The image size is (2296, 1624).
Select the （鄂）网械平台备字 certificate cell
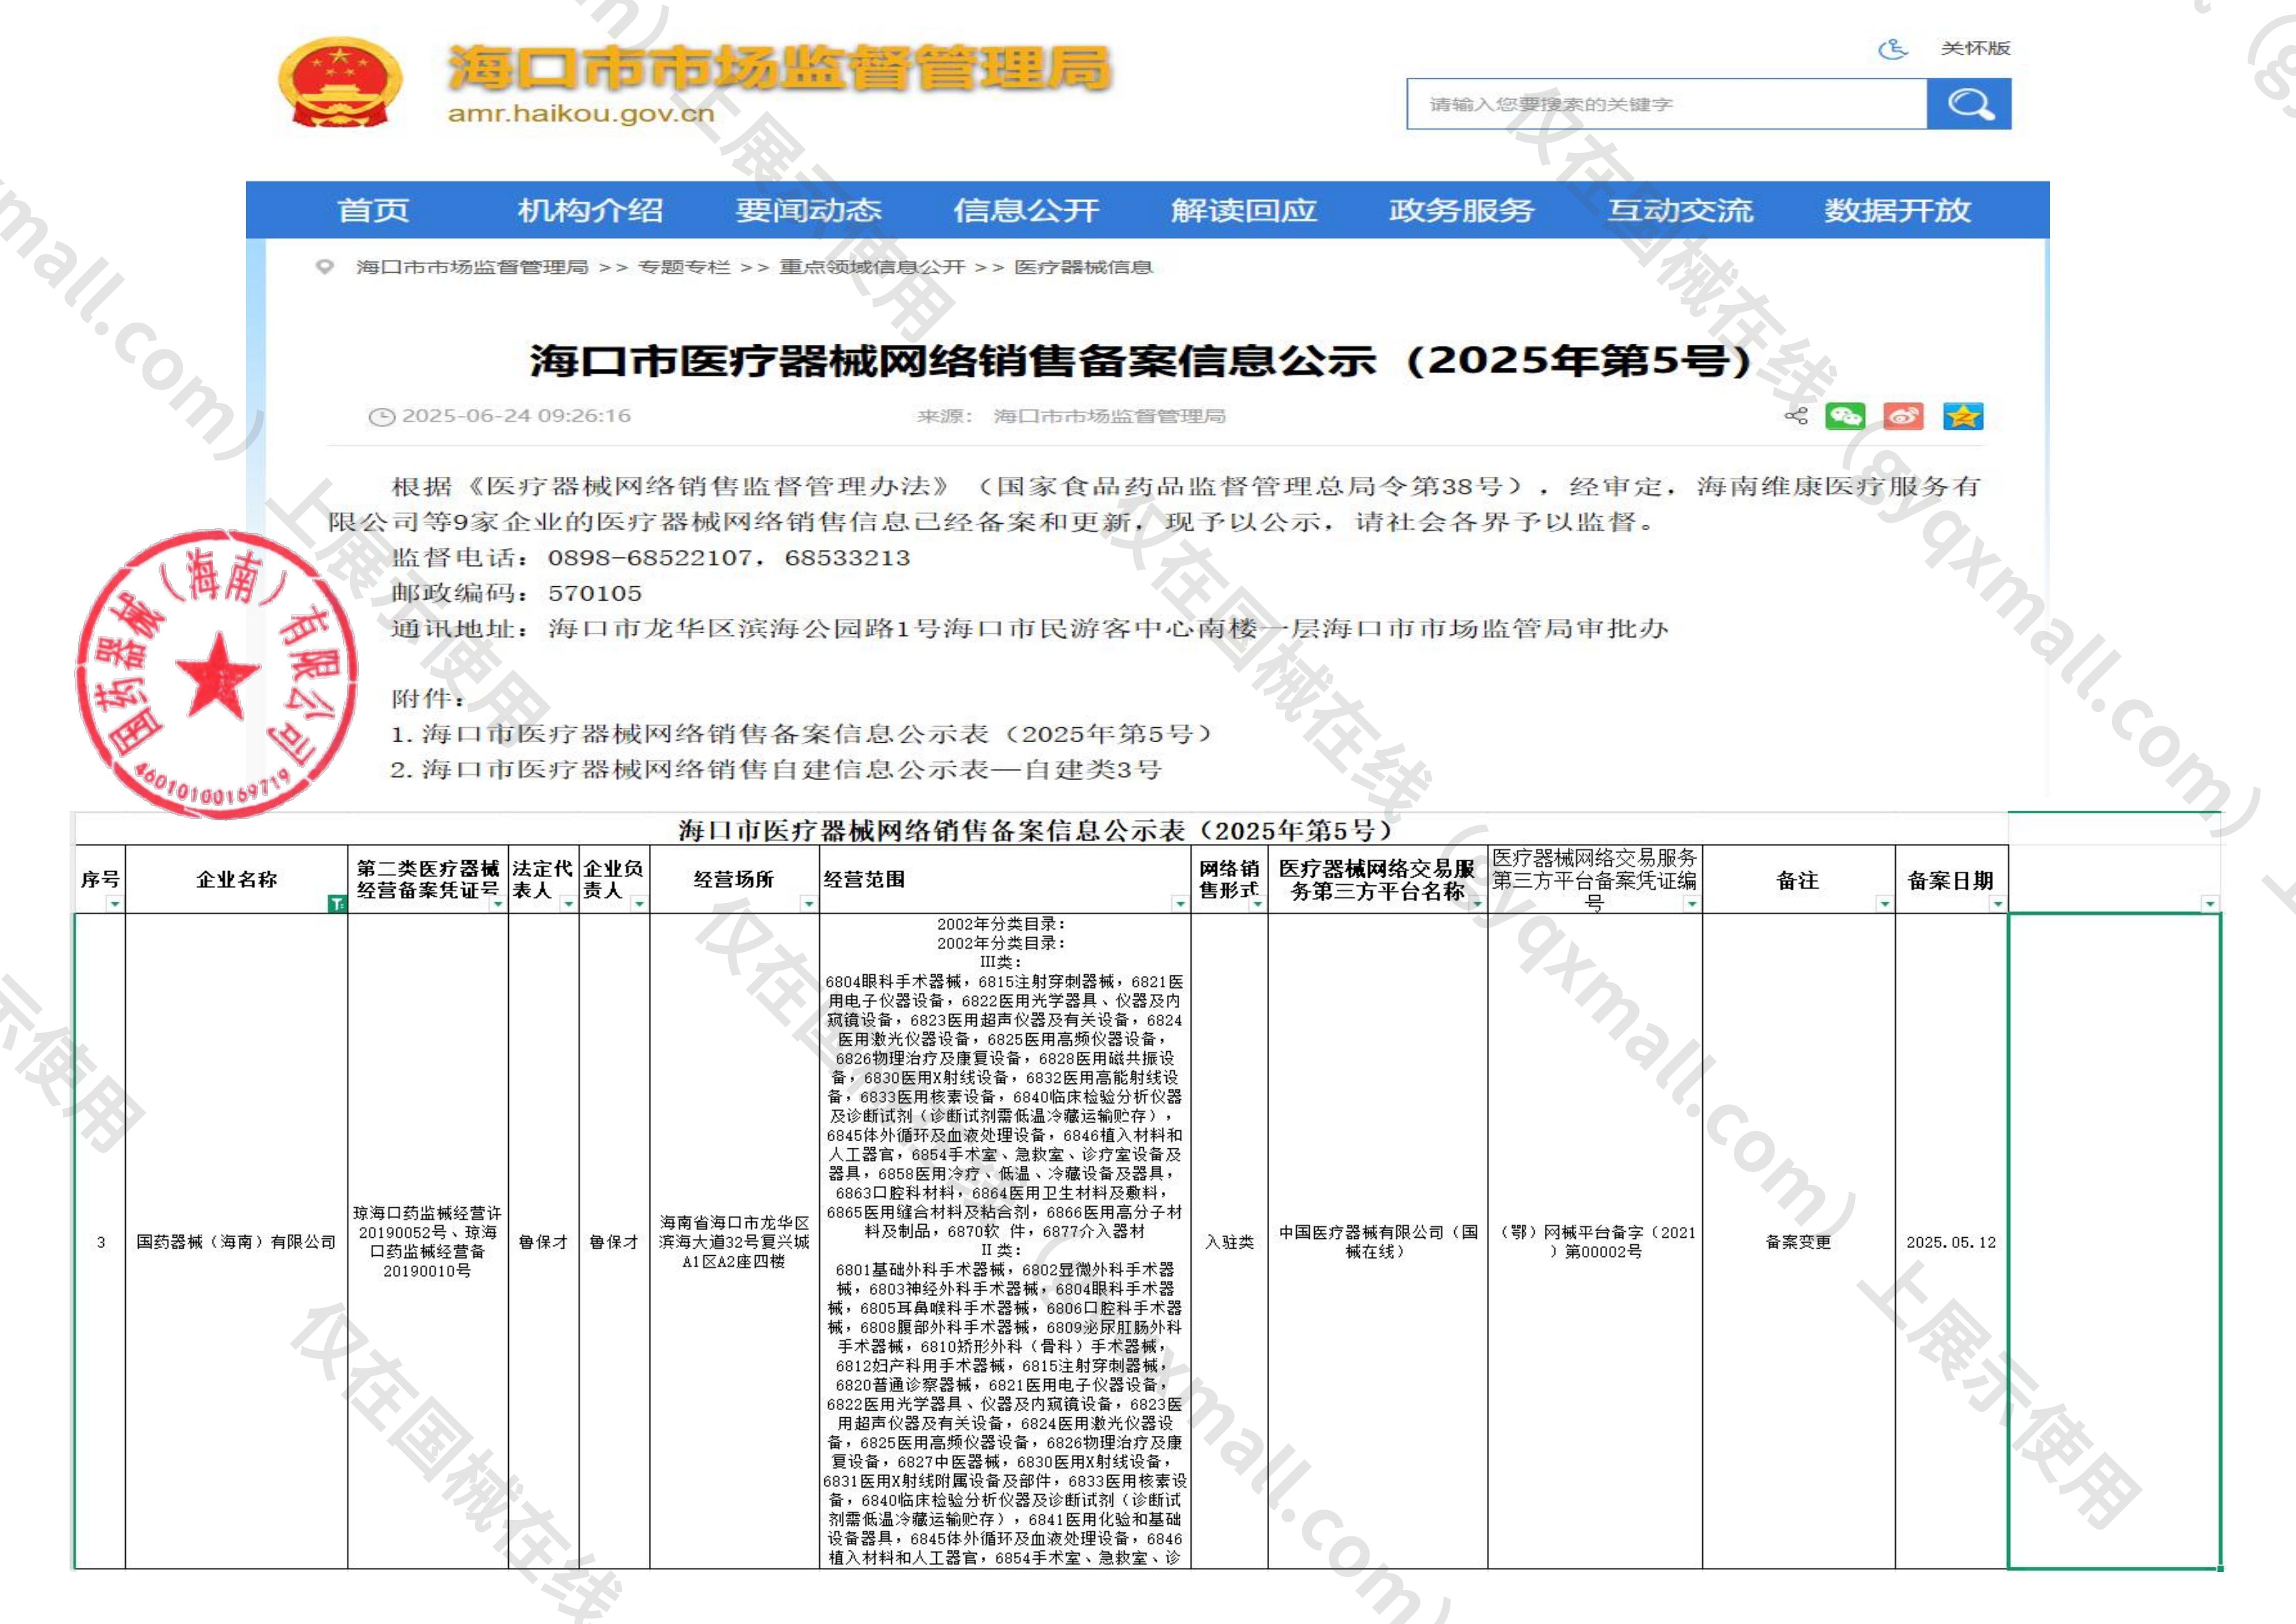pos(1595,1241)
